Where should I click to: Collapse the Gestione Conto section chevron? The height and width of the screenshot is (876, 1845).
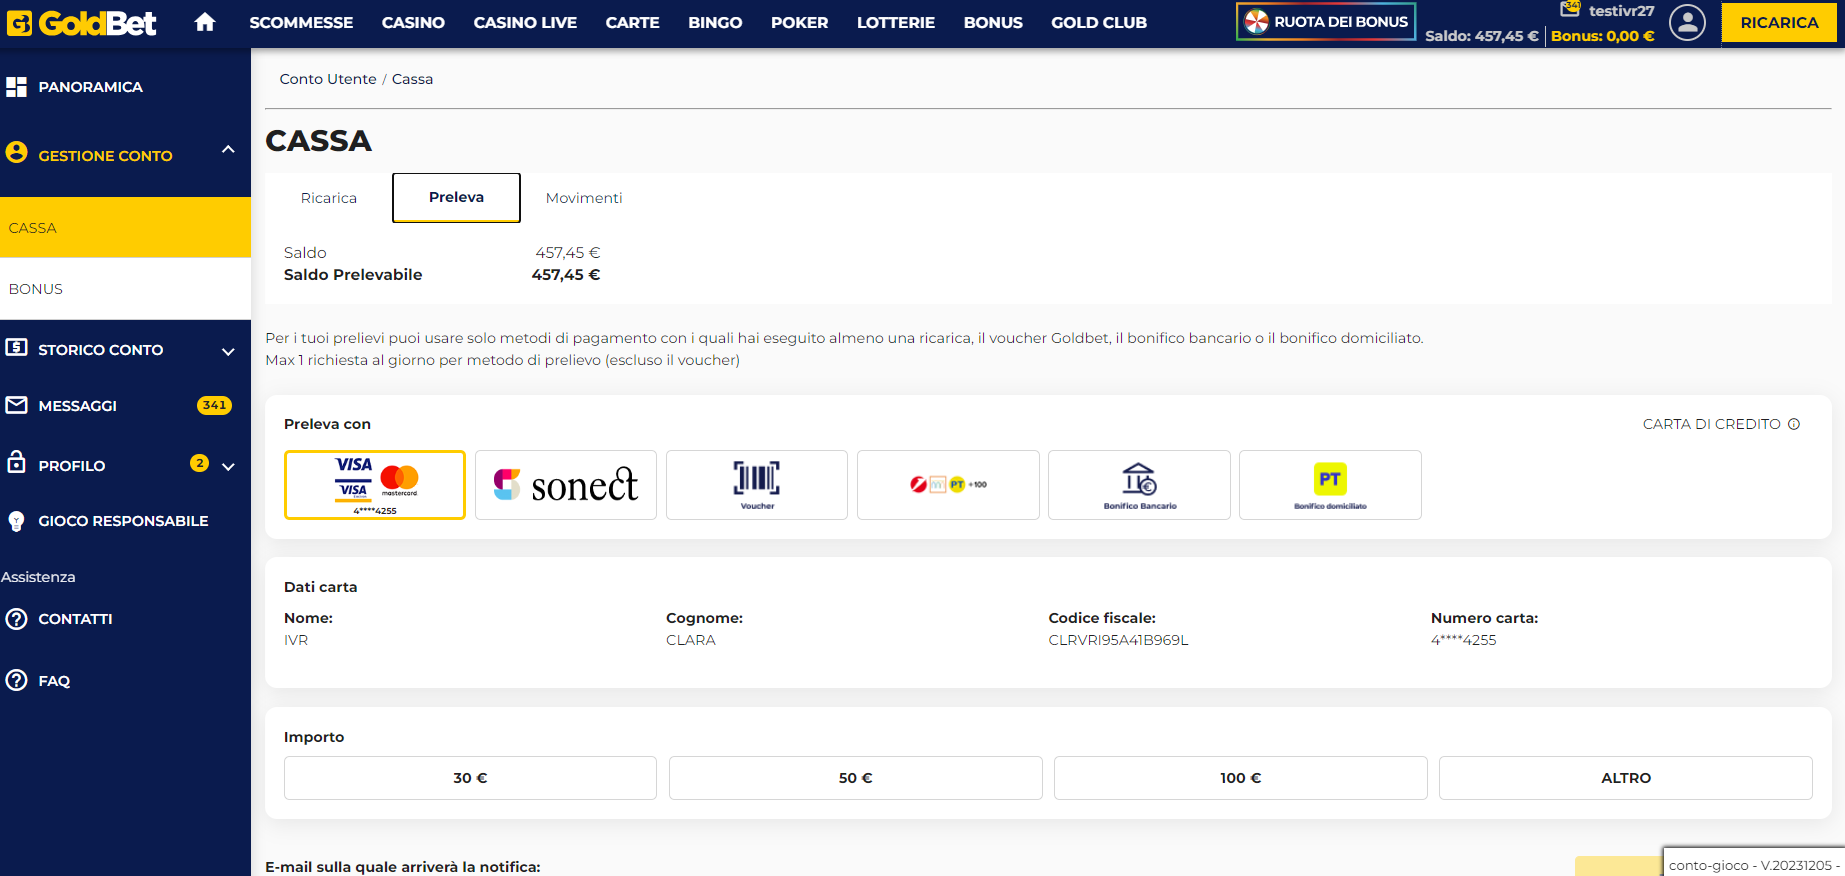[228, 150]
